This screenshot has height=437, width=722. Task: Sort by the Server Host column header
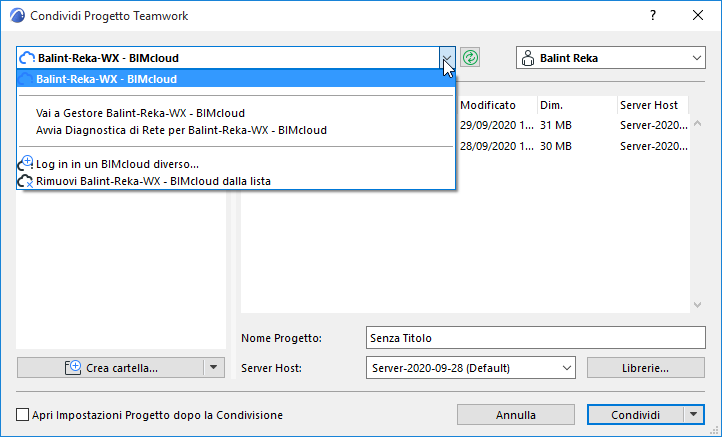(653, 105)
